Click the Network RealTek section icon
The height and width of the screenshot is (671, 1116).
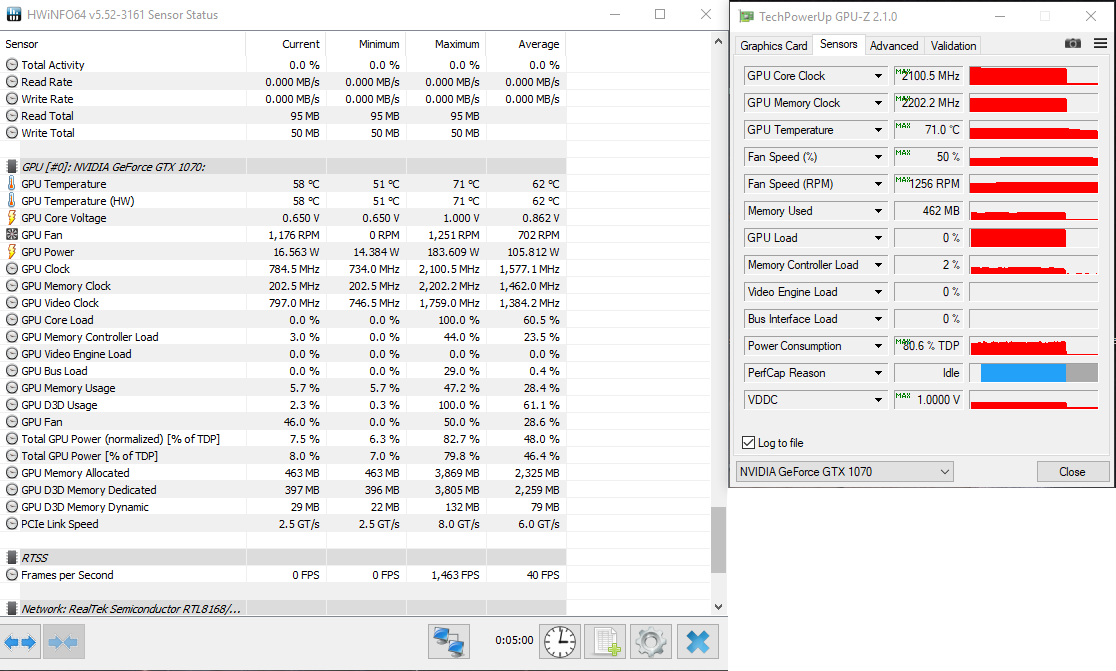[x=11, y=609]
